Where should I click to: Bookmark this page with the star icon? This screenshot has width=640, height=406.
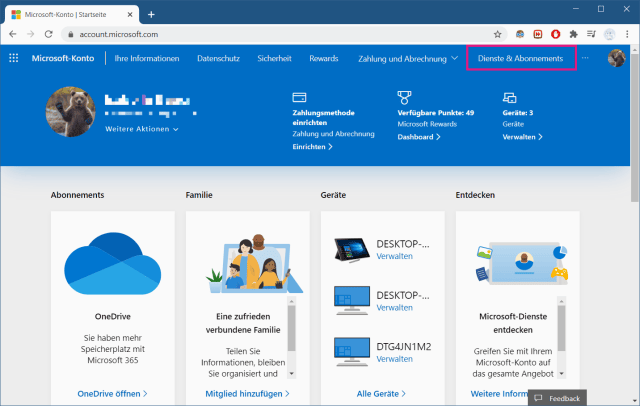[497, 34]
